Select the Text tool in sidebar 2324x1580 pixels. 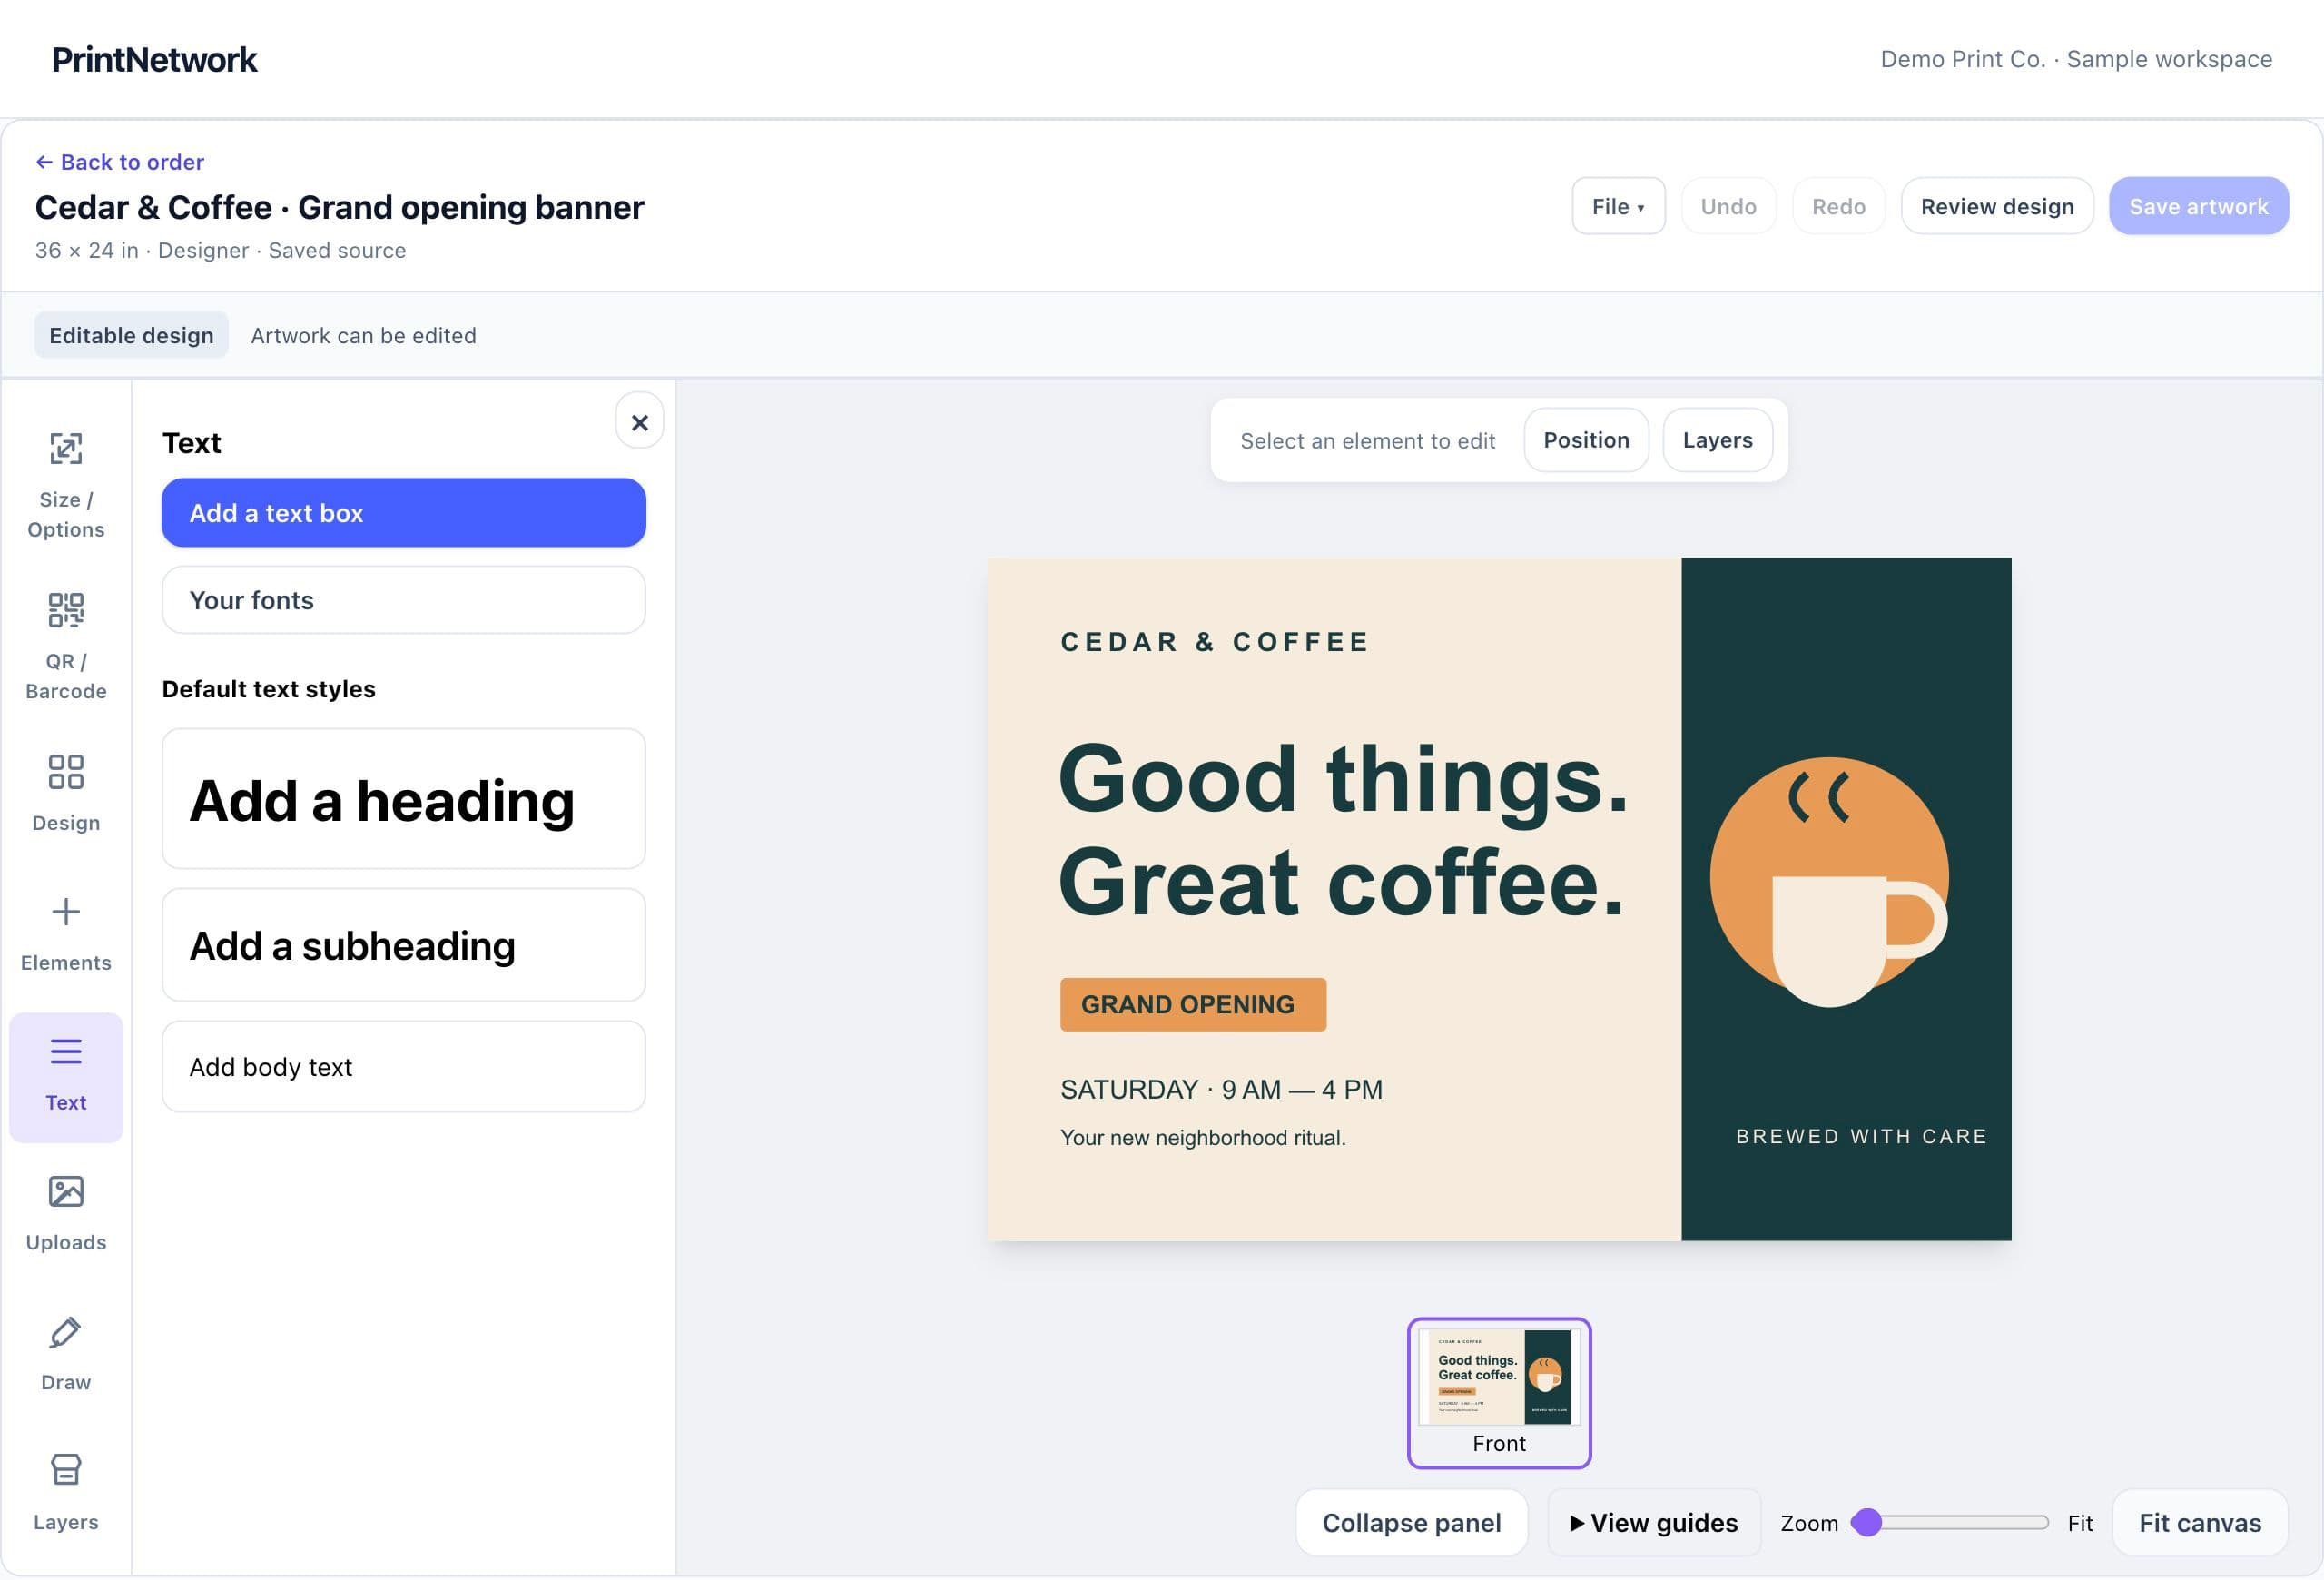tap(66, 1077)
